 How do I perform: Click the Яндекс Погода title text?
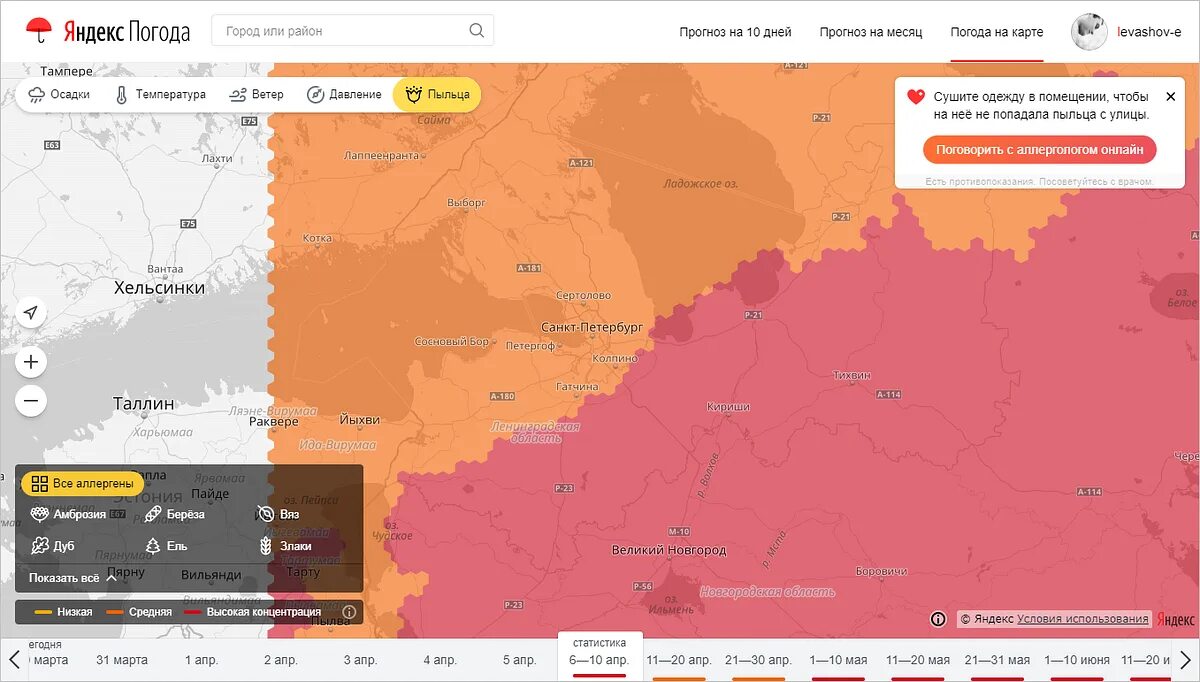click(x=126, y=31)
